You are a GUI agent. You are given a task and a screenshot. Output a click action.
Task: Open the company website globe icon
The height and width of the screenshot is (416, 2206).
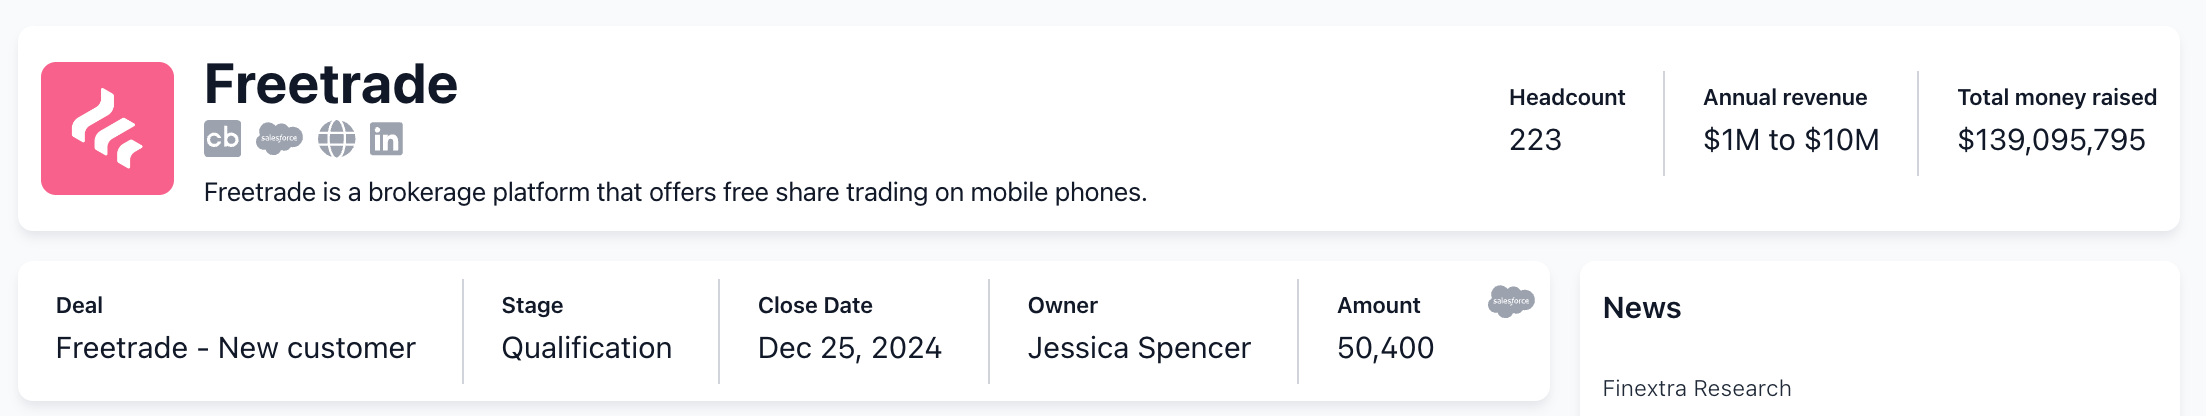(x=336, y=139)
